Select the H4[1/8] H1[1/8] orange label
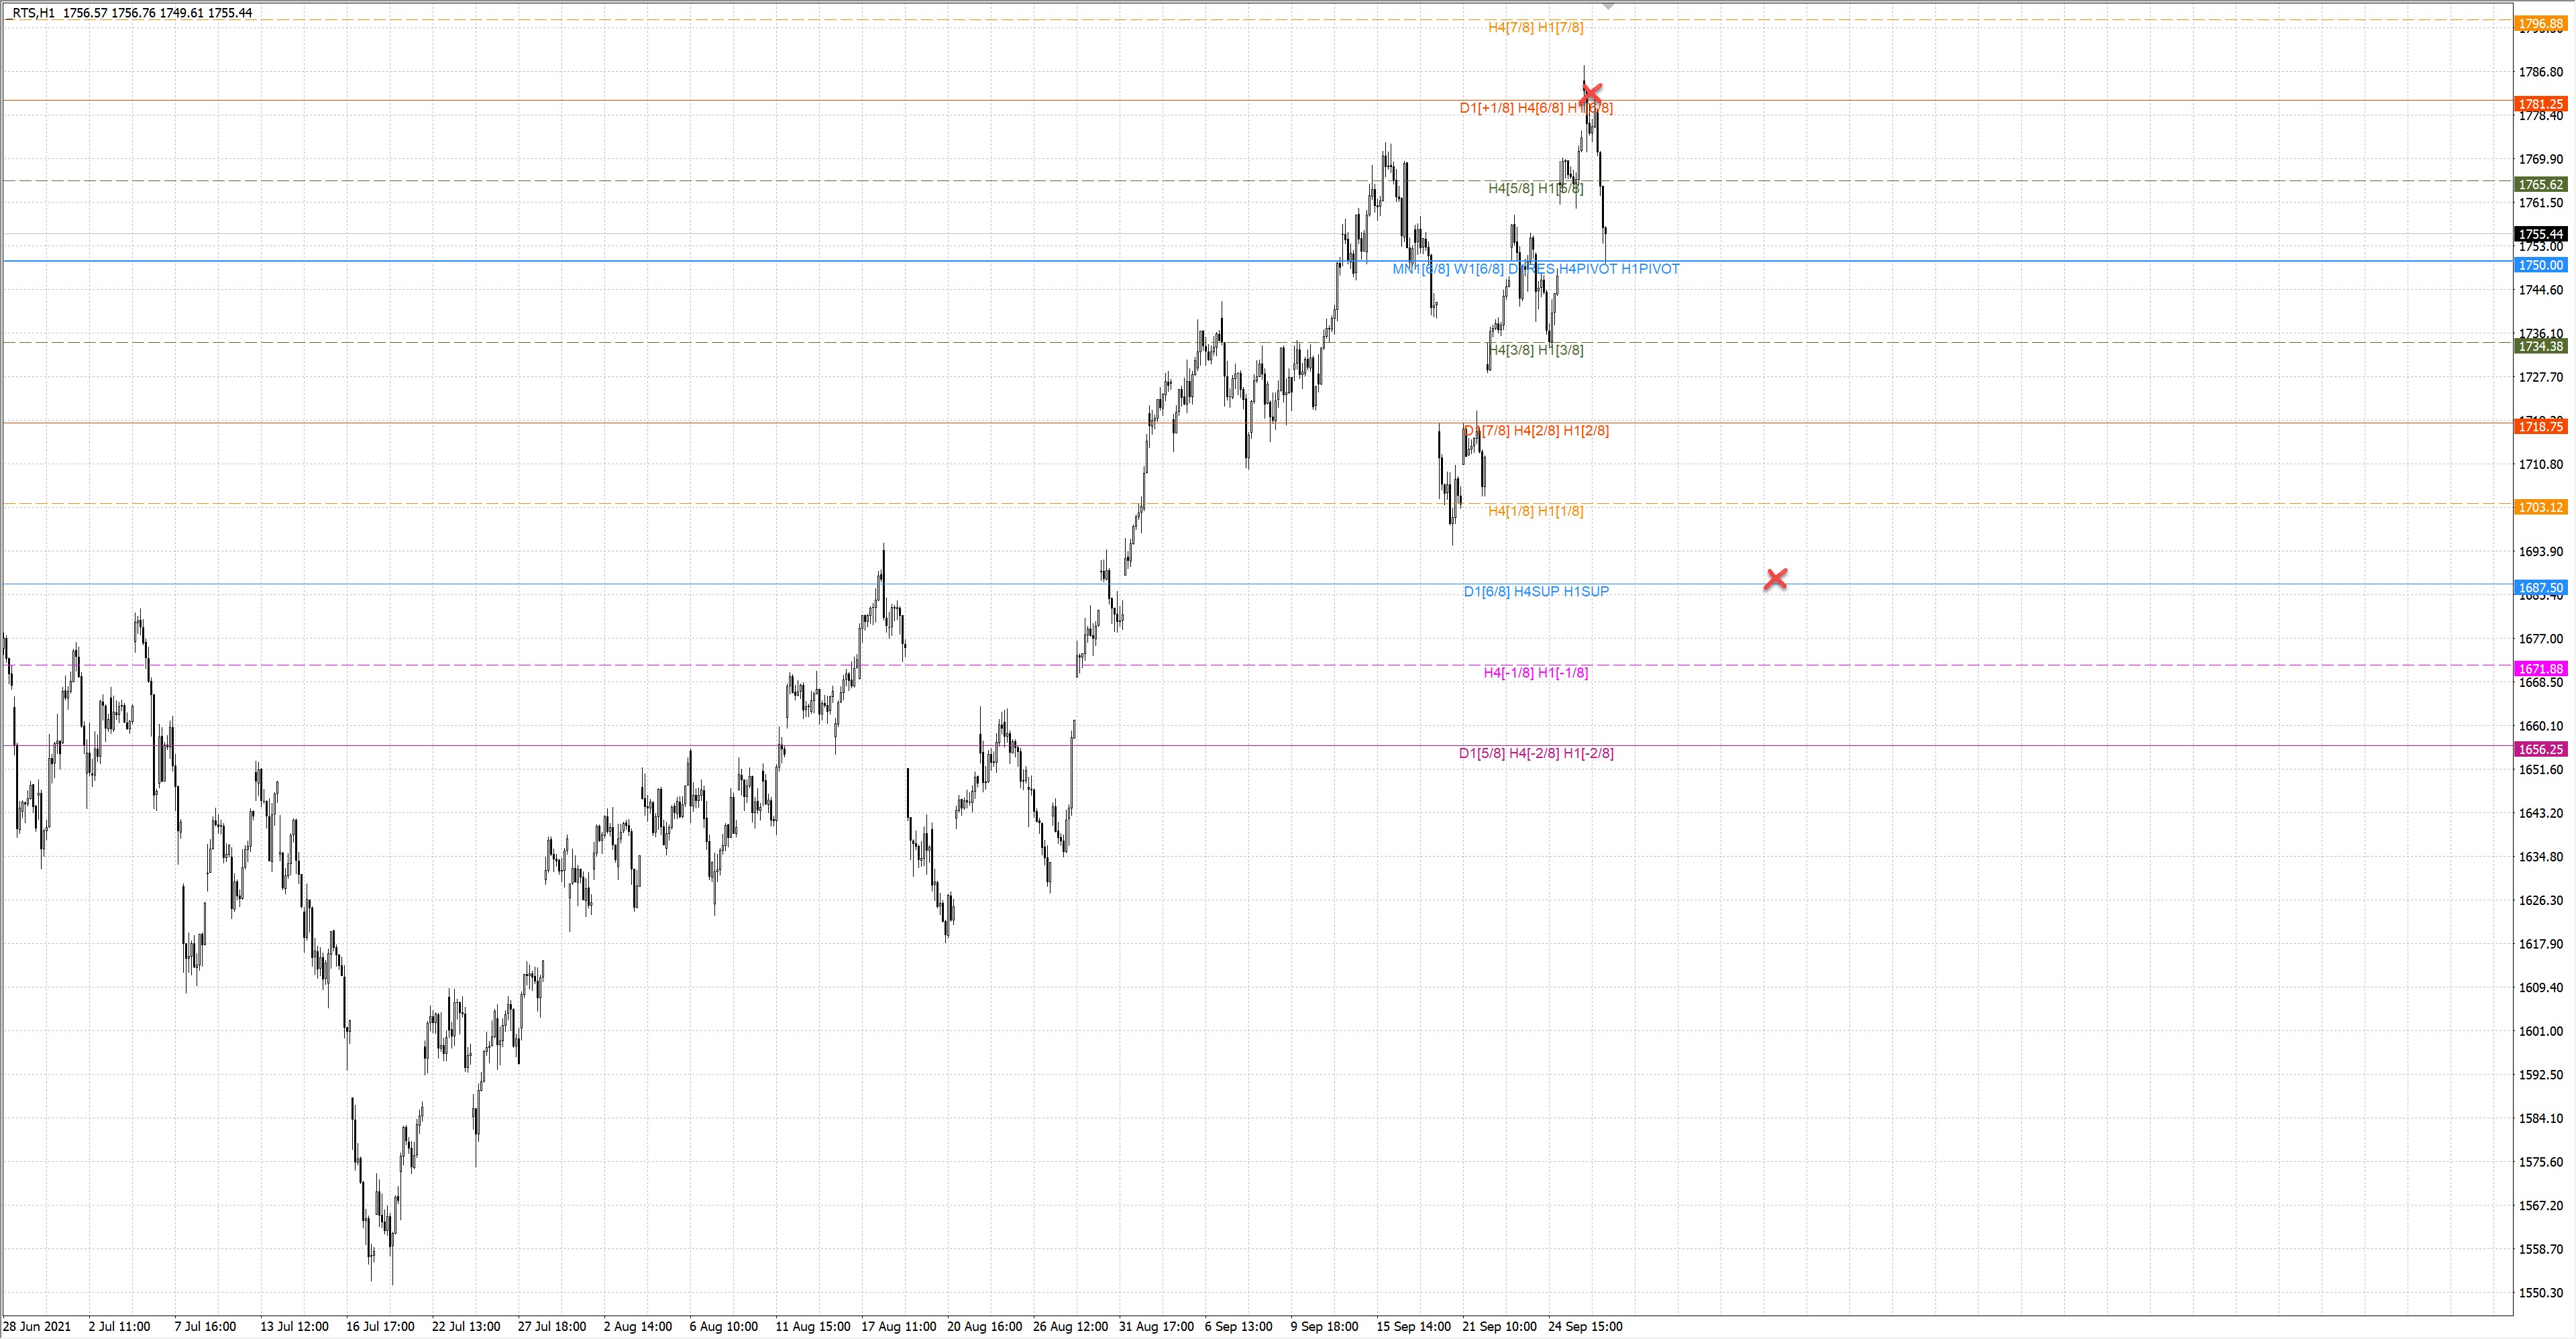 pyautogui.click(x=1535, y=511)
